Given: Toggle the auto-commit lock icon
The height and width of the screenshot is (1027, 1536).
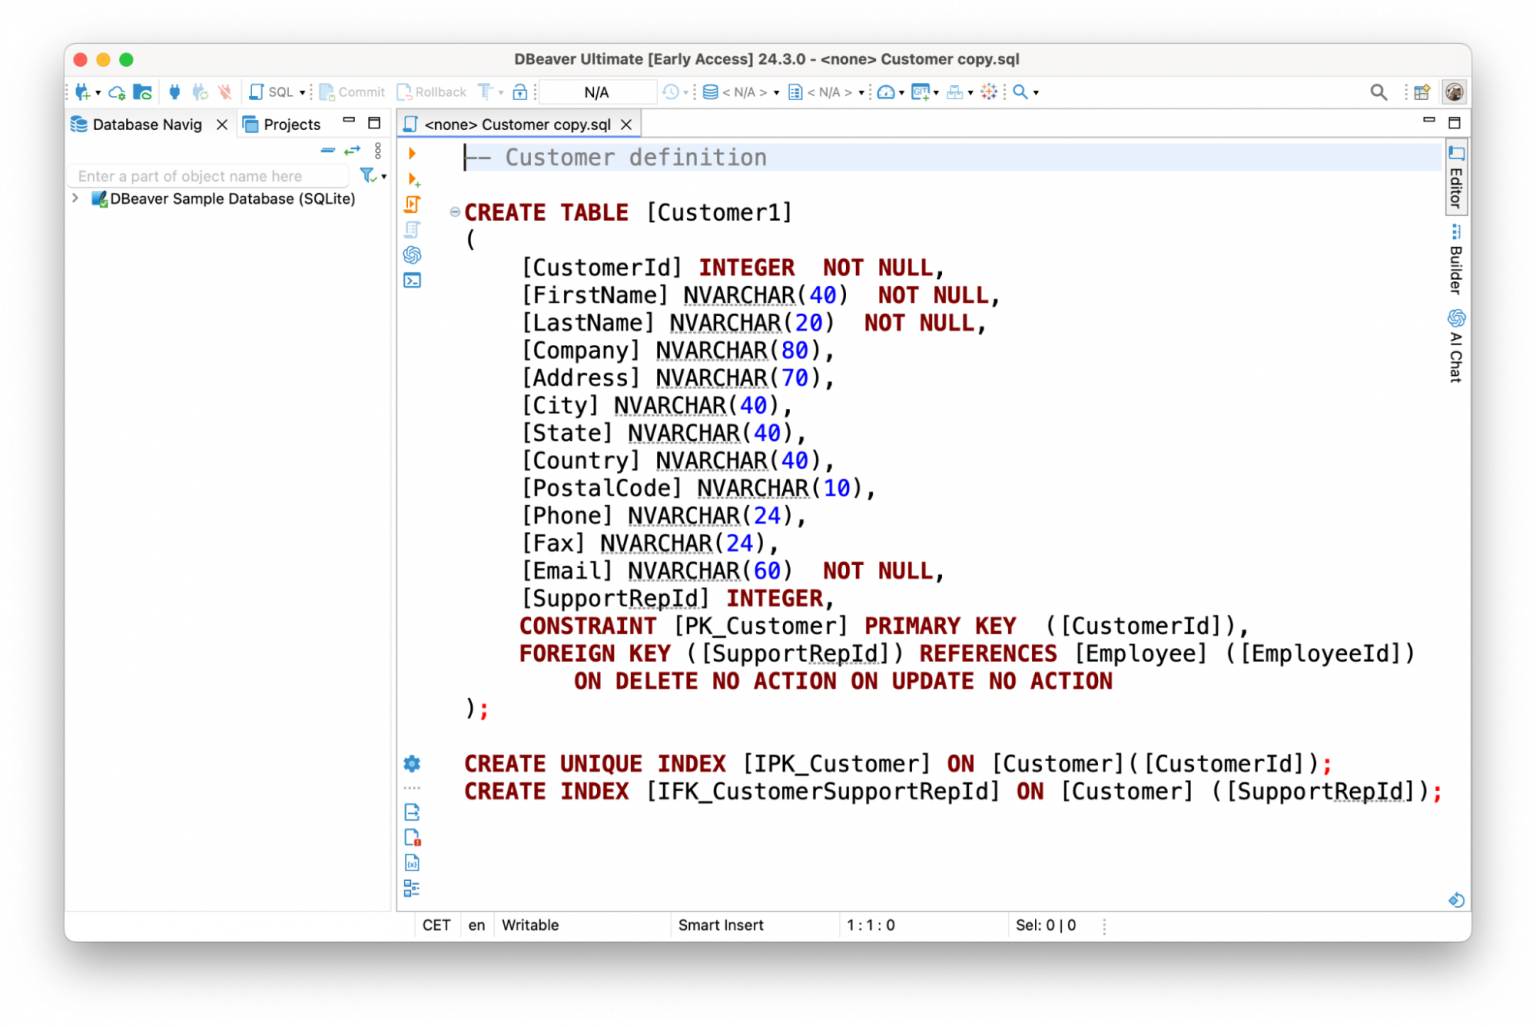Looking at the screenshot, I should coord(520,91).
